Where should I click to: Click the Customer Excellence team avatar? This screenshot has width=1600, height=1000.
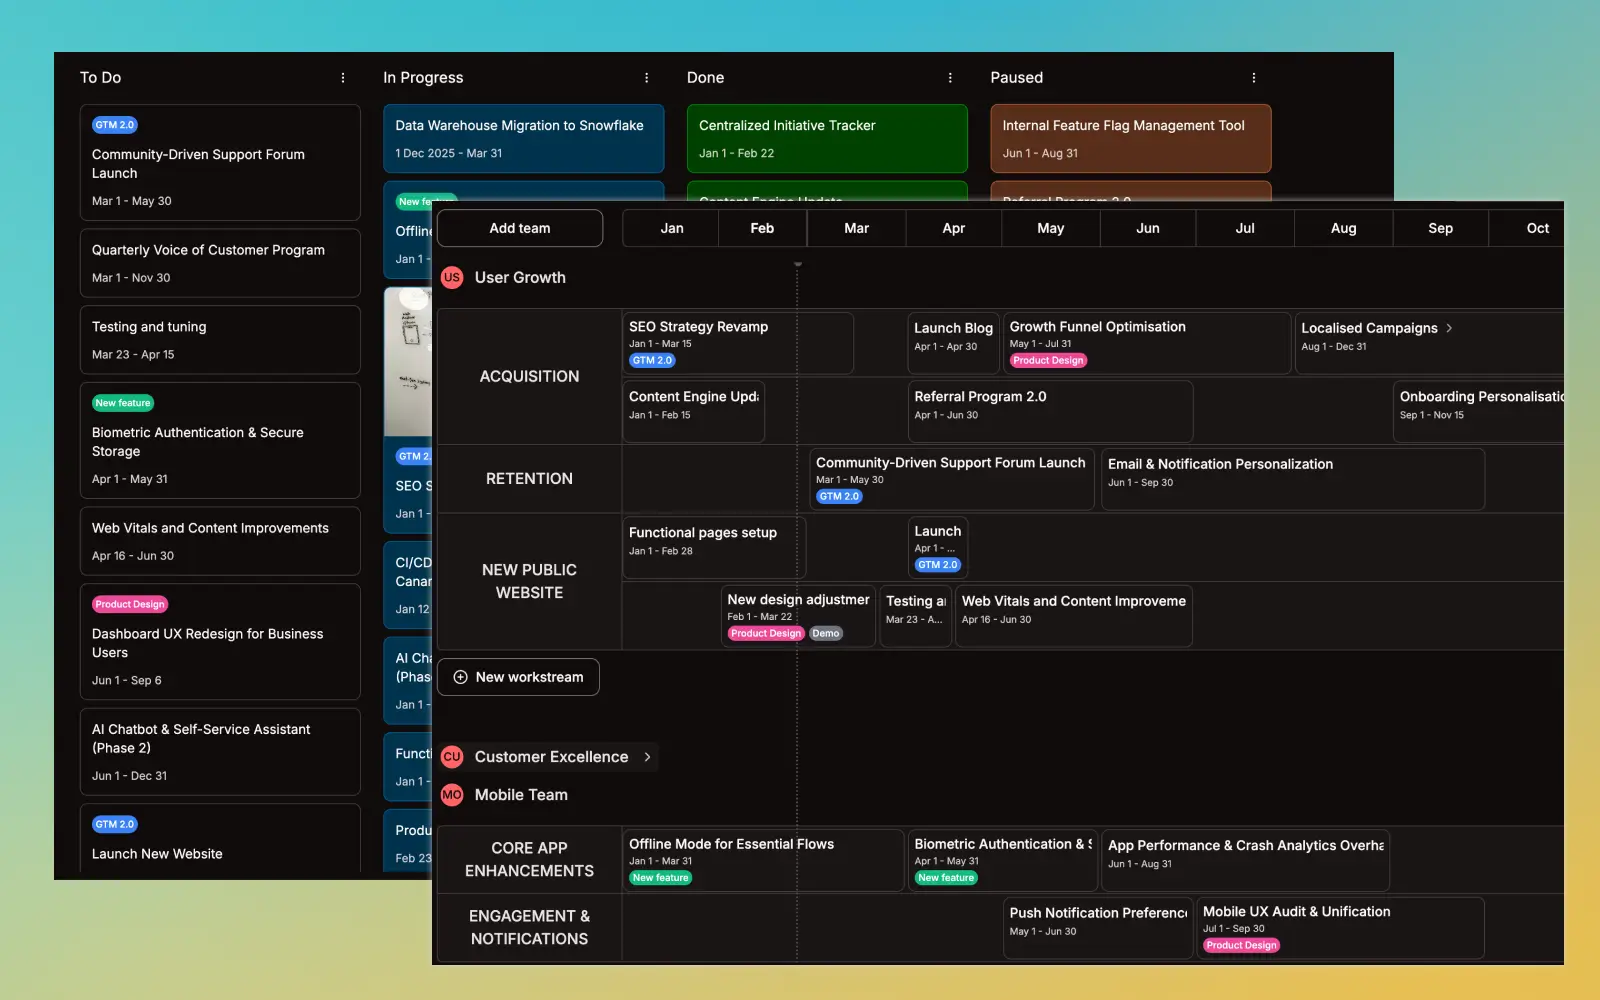[452, 757]
